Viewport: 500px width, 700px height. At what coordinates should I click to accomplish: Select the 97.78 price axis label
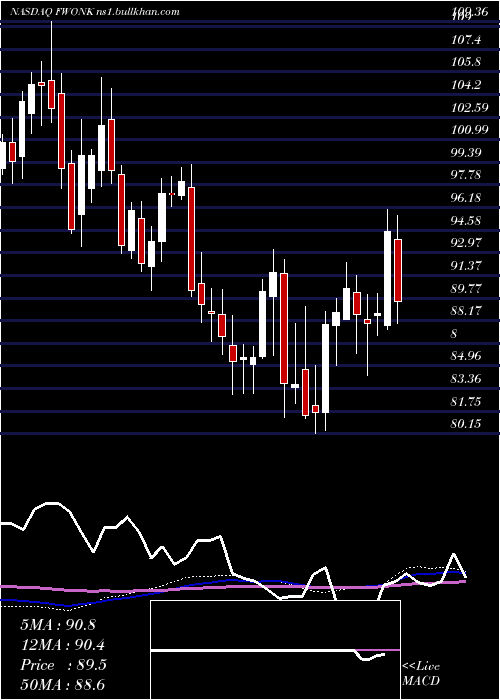(x=467, y=175)
